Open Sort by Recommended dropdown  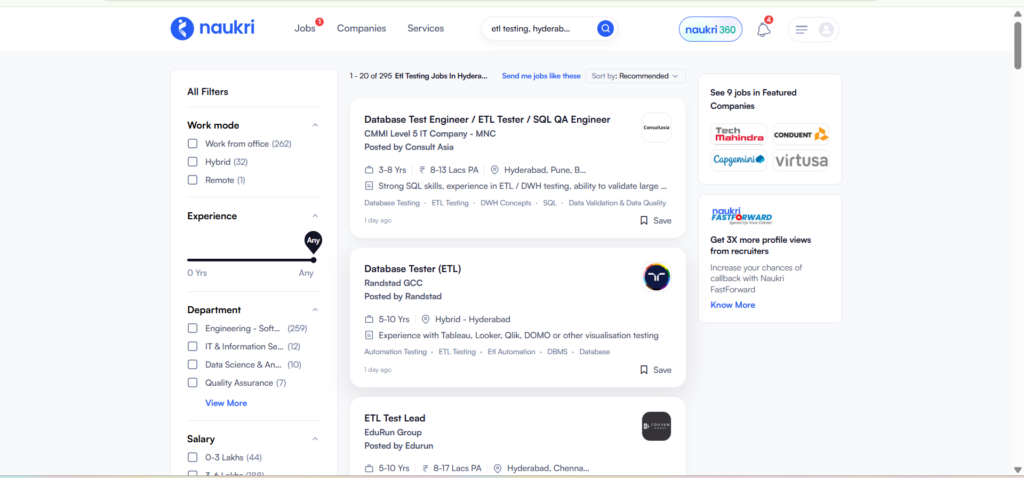tap(635, 76)
